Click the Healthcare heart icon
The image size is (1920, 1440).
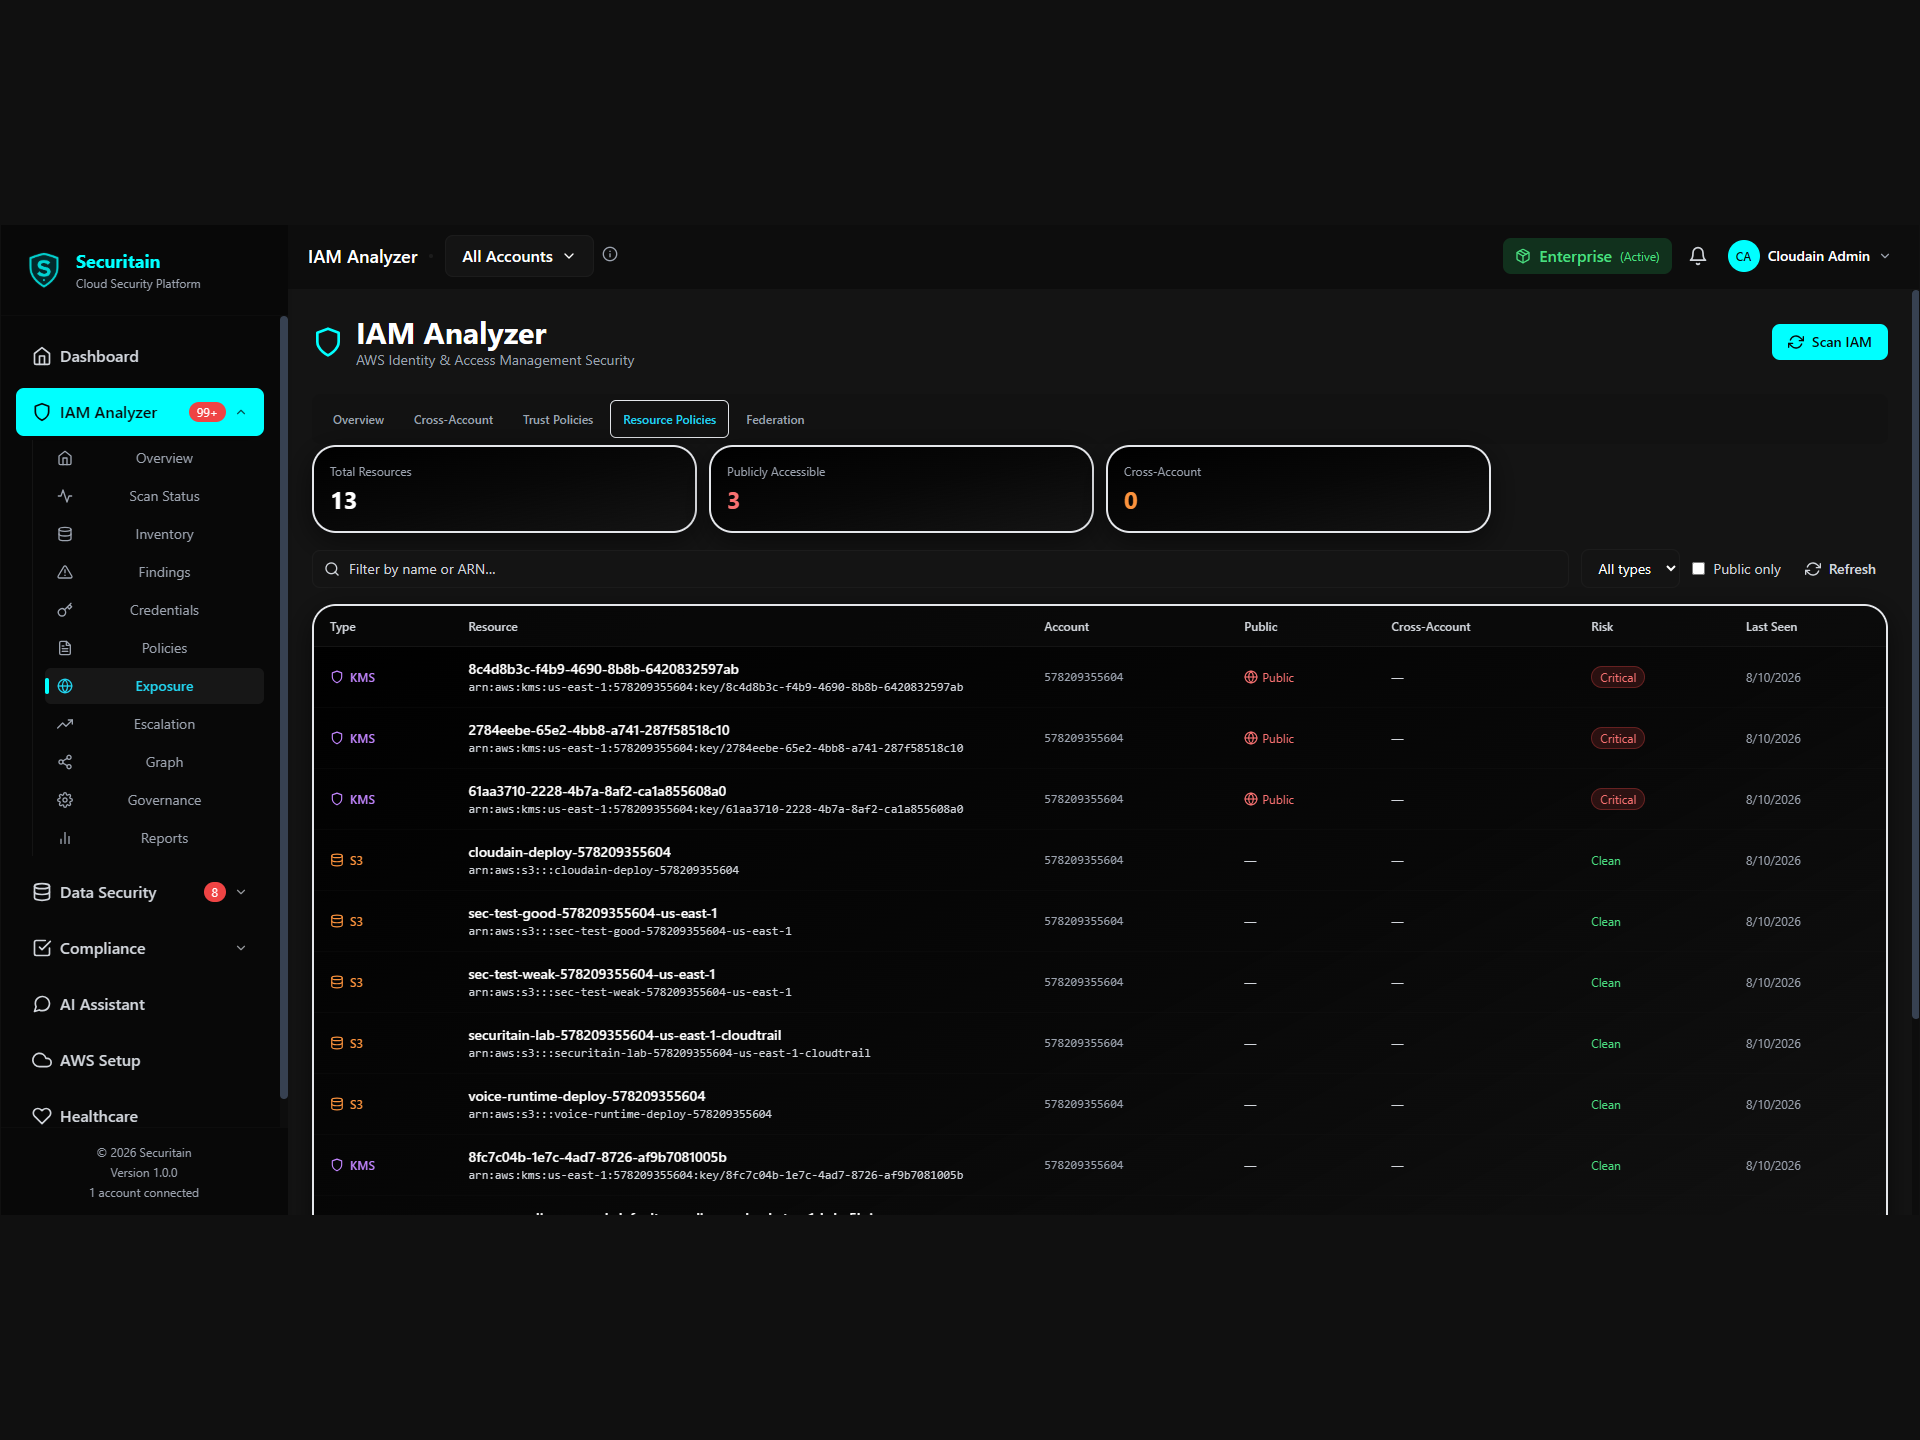(42, 1116)
